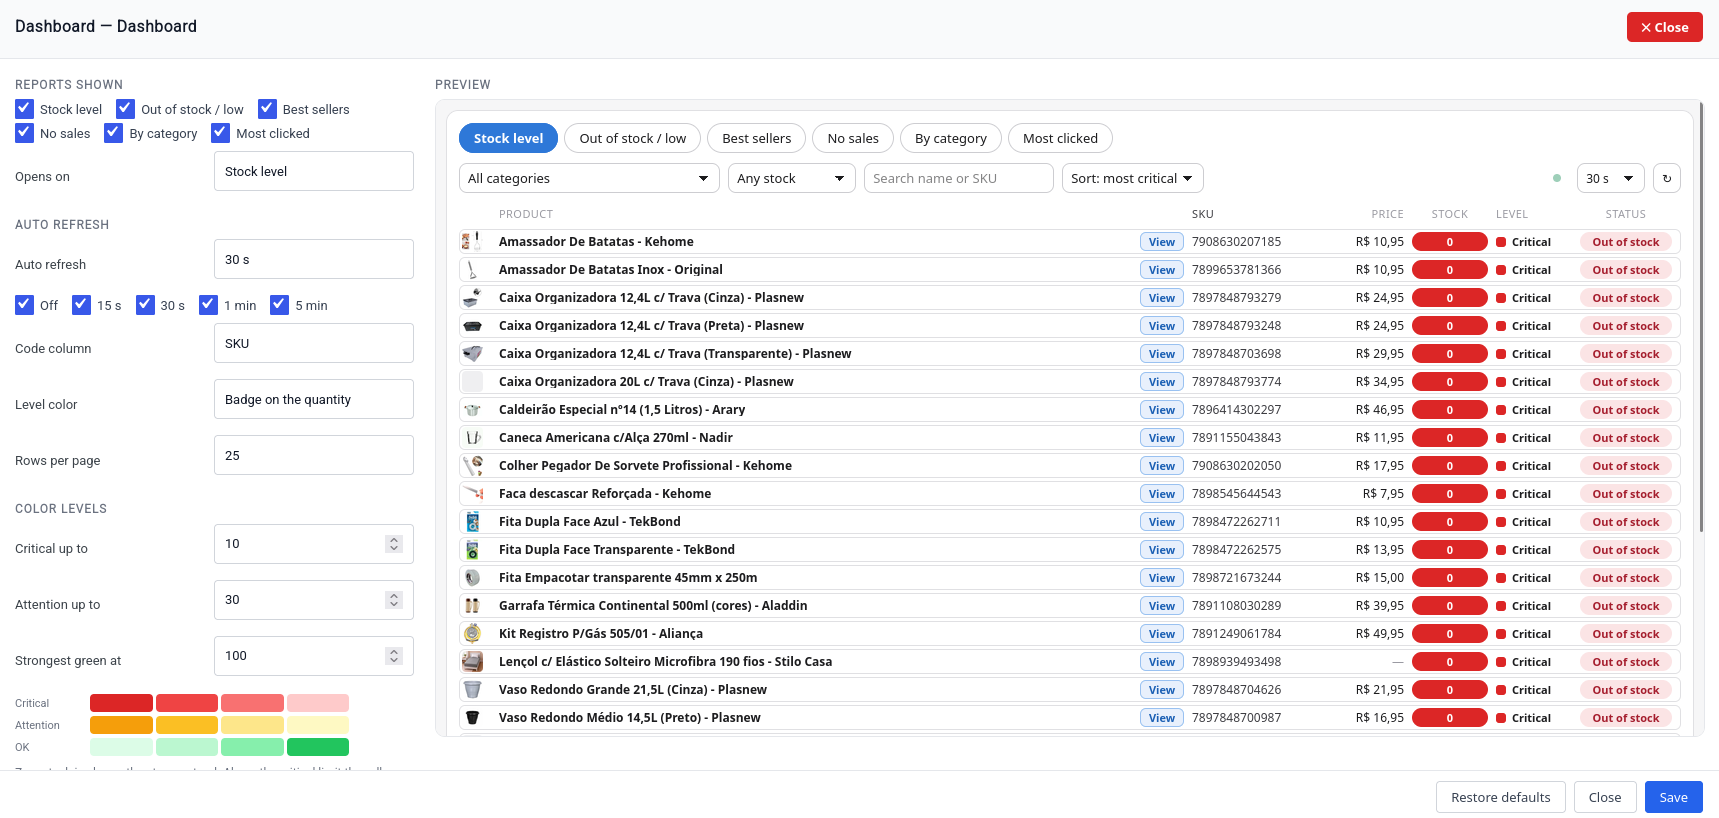Click the Rows per page field
Image resolution: width=1719 pixels, height=818 pixels.
pos(314,455)
